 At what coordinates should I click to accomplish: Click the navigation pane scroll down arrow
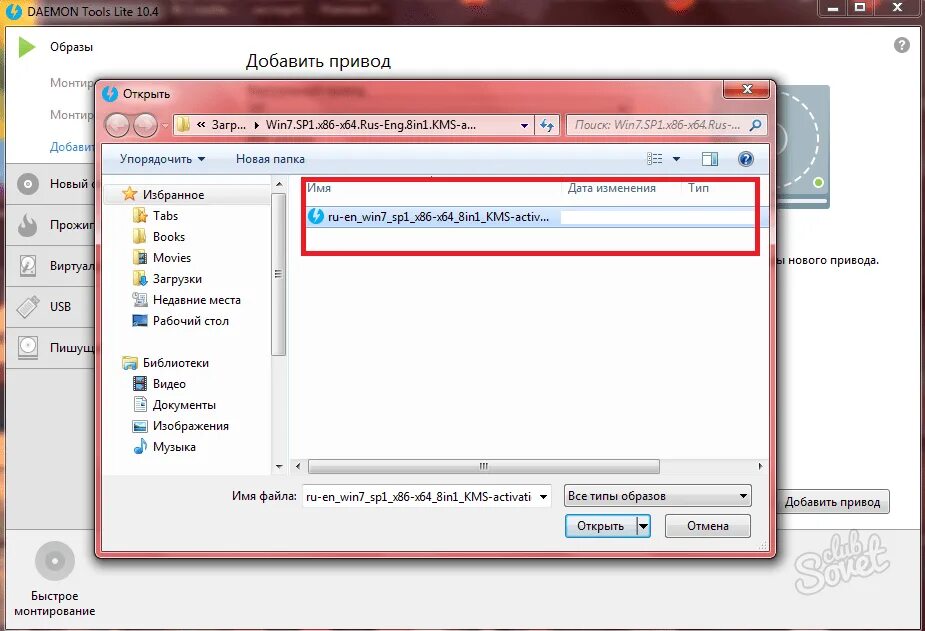279,466
